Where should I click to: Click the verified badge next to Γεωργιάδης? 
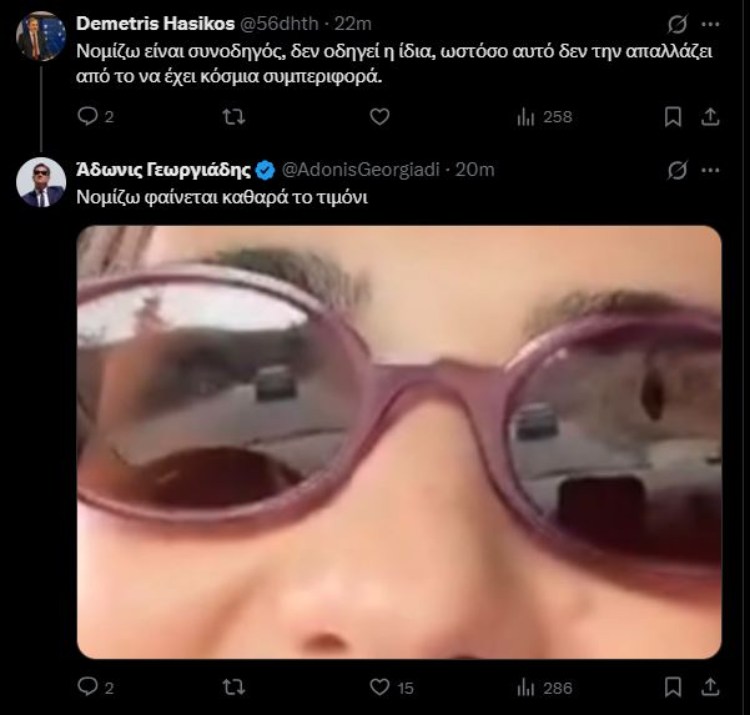pos(265,170)
